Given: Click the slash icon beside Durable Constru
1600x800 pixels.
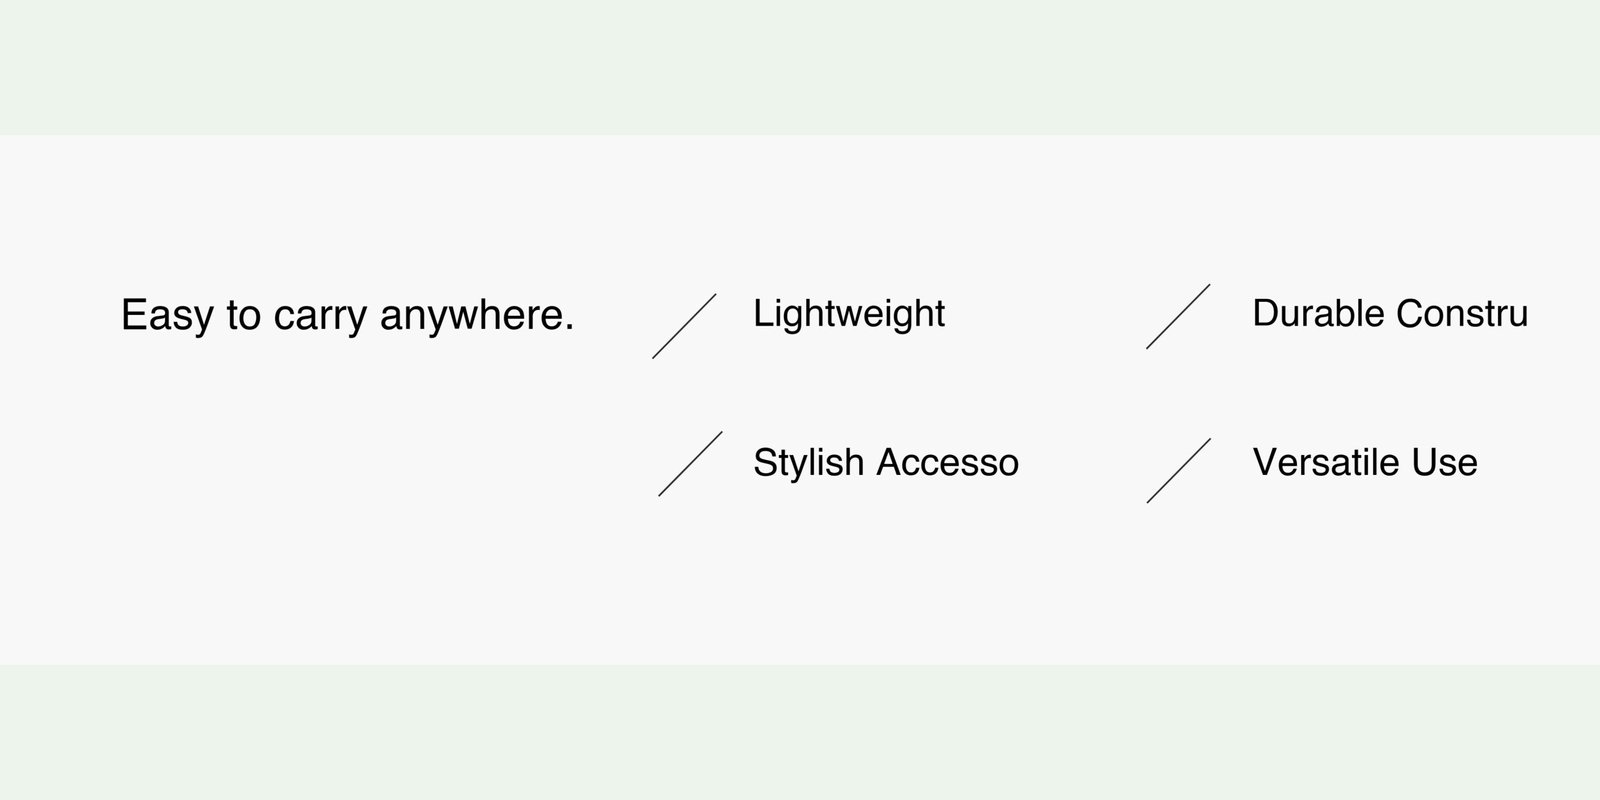Looking at the screenshot, I should 1178,316.
